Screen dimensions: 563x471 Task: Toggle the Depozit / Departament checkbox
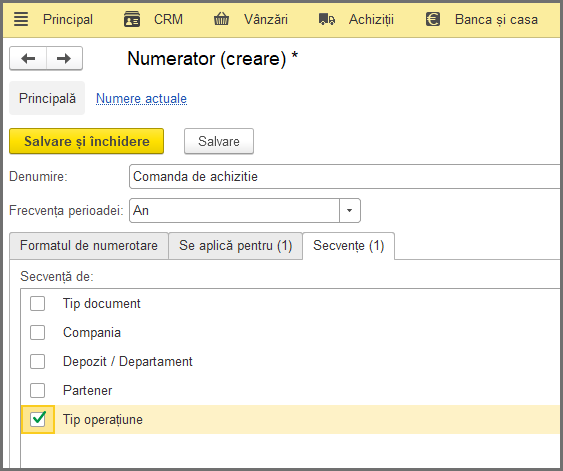pyautogui.click(x=38, y=362)
